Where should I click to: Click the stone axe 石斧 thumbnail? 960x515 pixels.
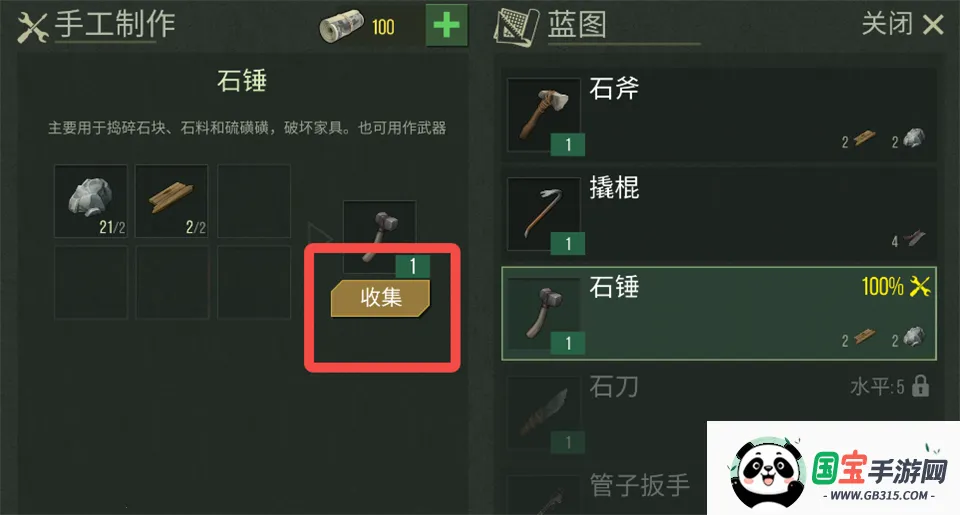[x=544, y=115]
